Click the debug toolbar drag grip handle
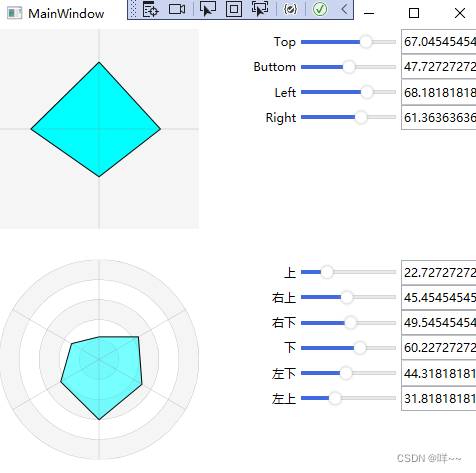Screen dimensions: 476x473 click(133, 9)
